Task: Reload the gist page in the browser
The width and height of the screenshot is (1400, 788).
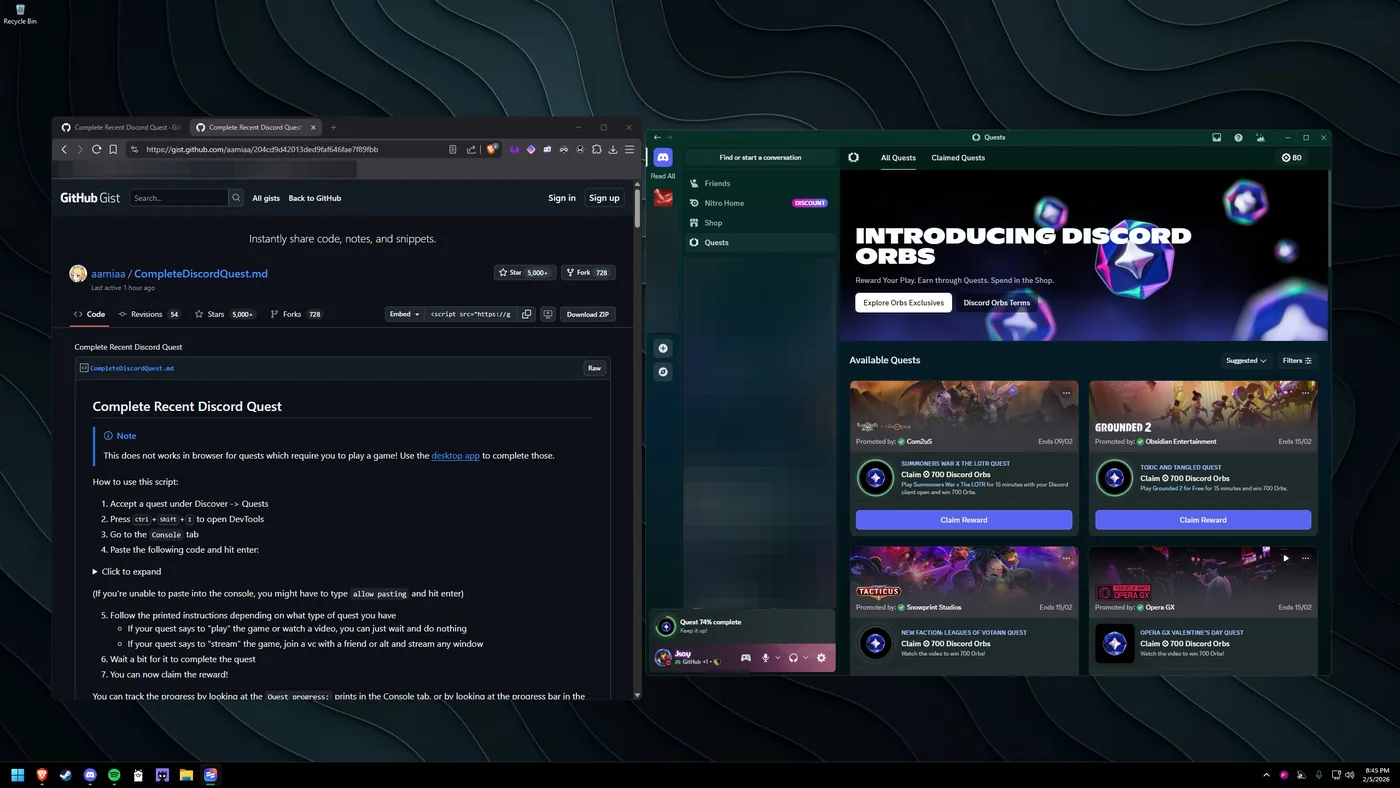Action: coord(96,149)
